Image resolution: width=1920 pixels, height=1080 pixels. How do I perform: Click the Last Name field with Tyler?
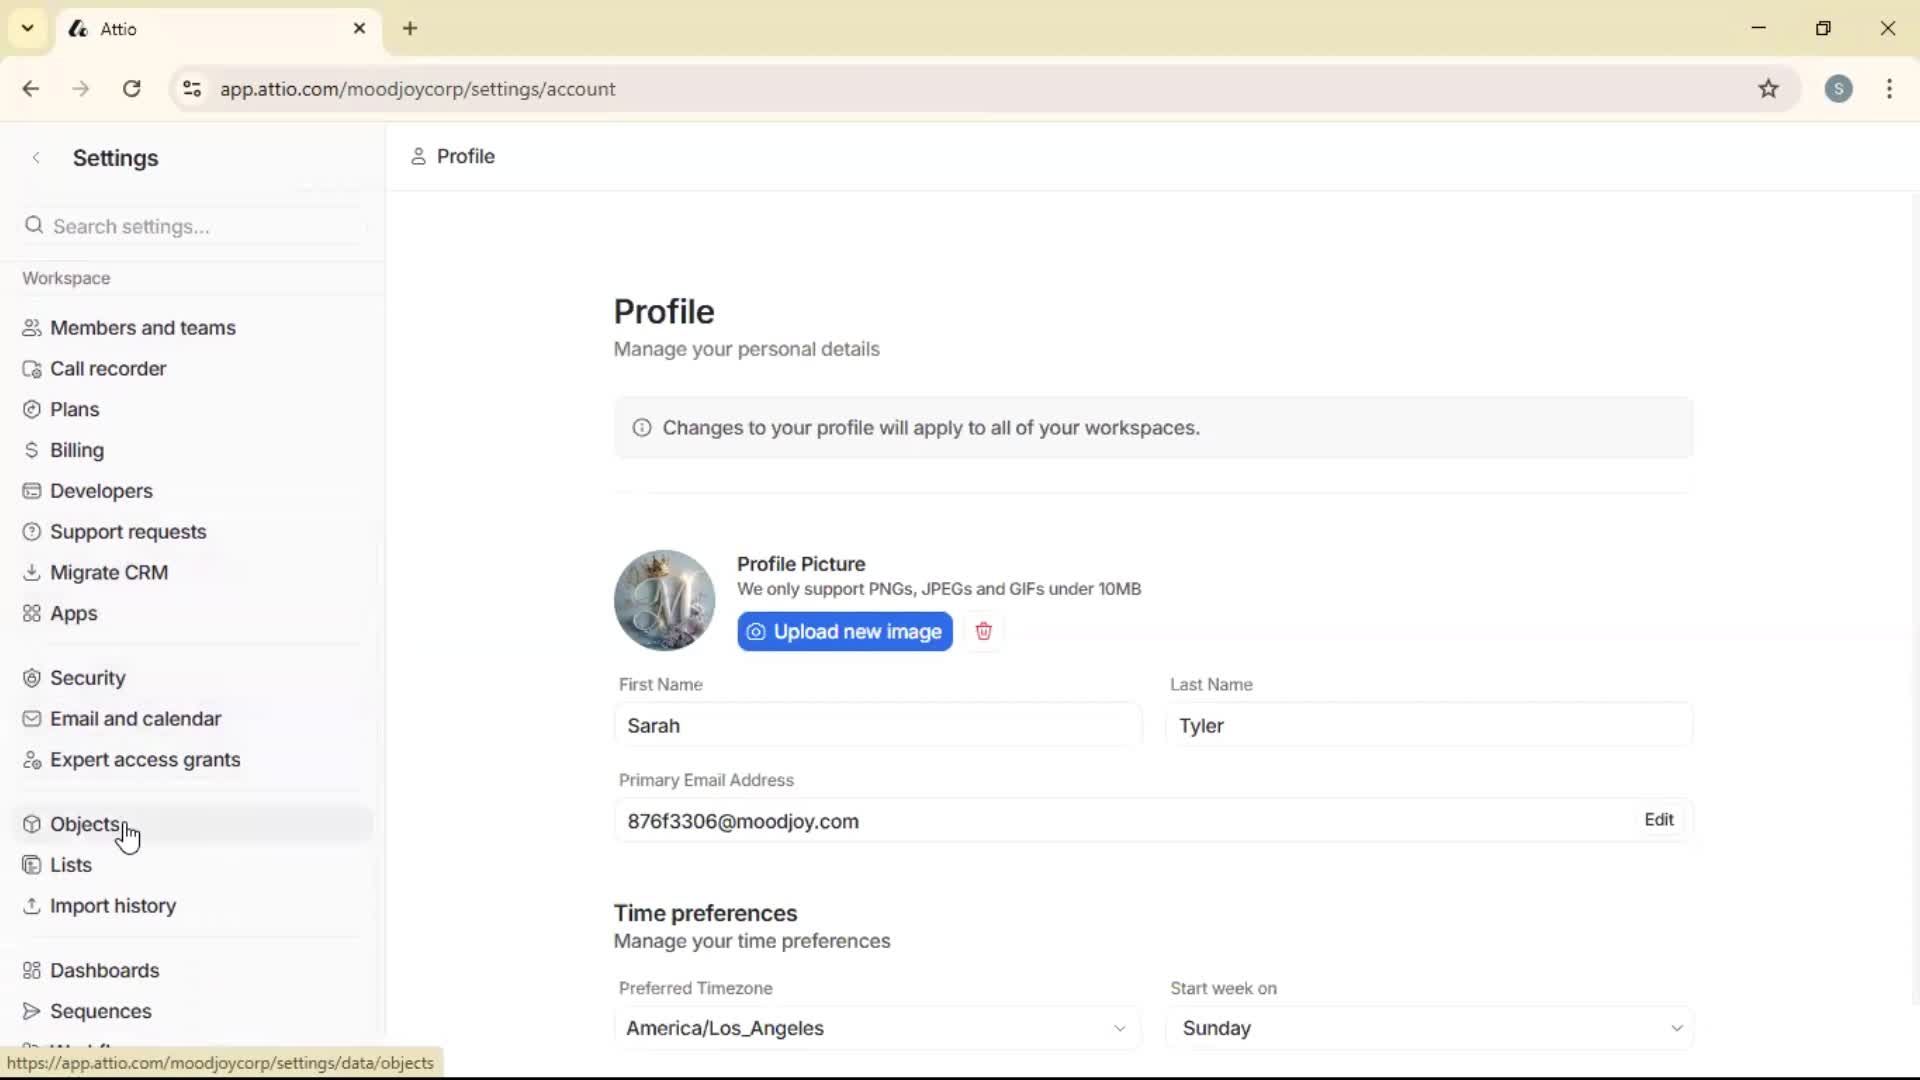(x=1429, y=726)
